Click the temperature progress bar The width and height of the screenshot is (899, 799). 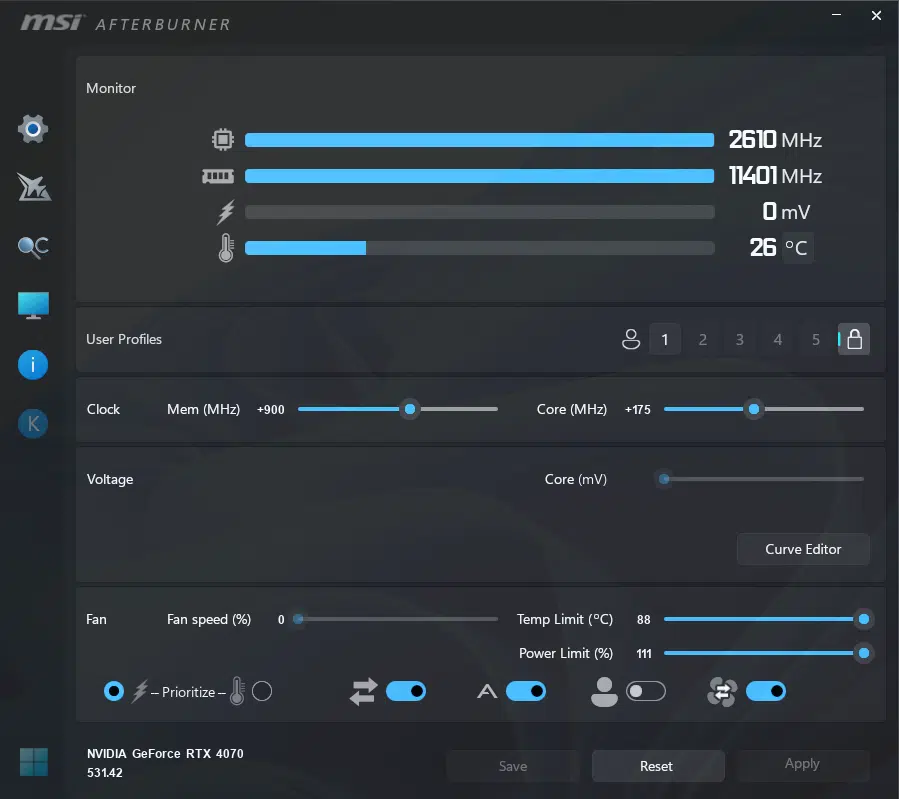pos(479,248)
